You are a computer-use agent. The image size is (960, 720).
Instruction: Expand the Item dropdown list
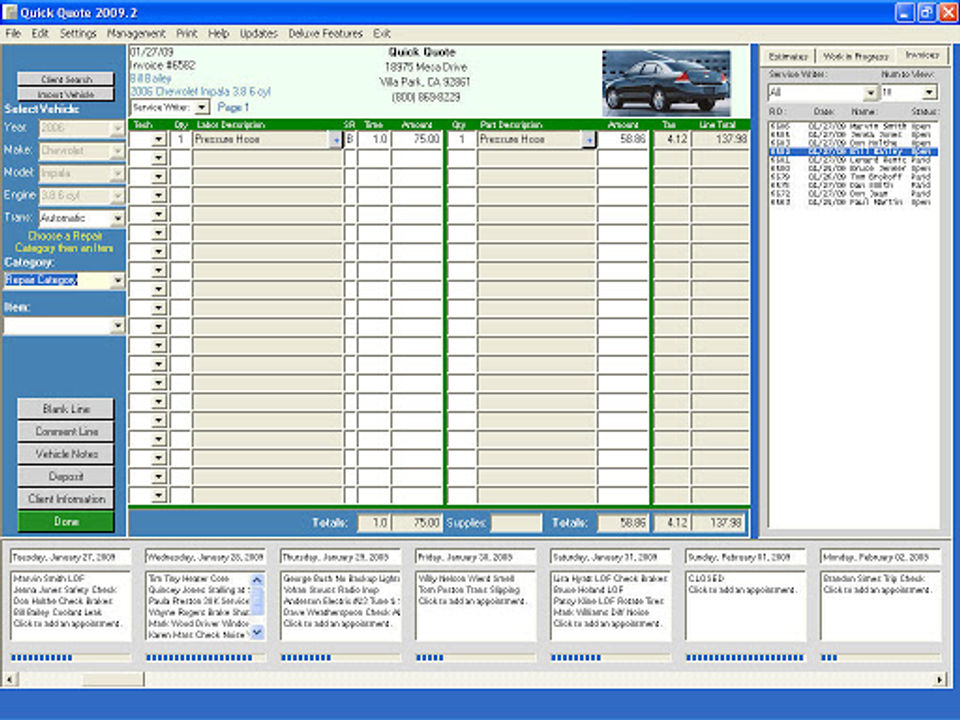tap(118, 326)
